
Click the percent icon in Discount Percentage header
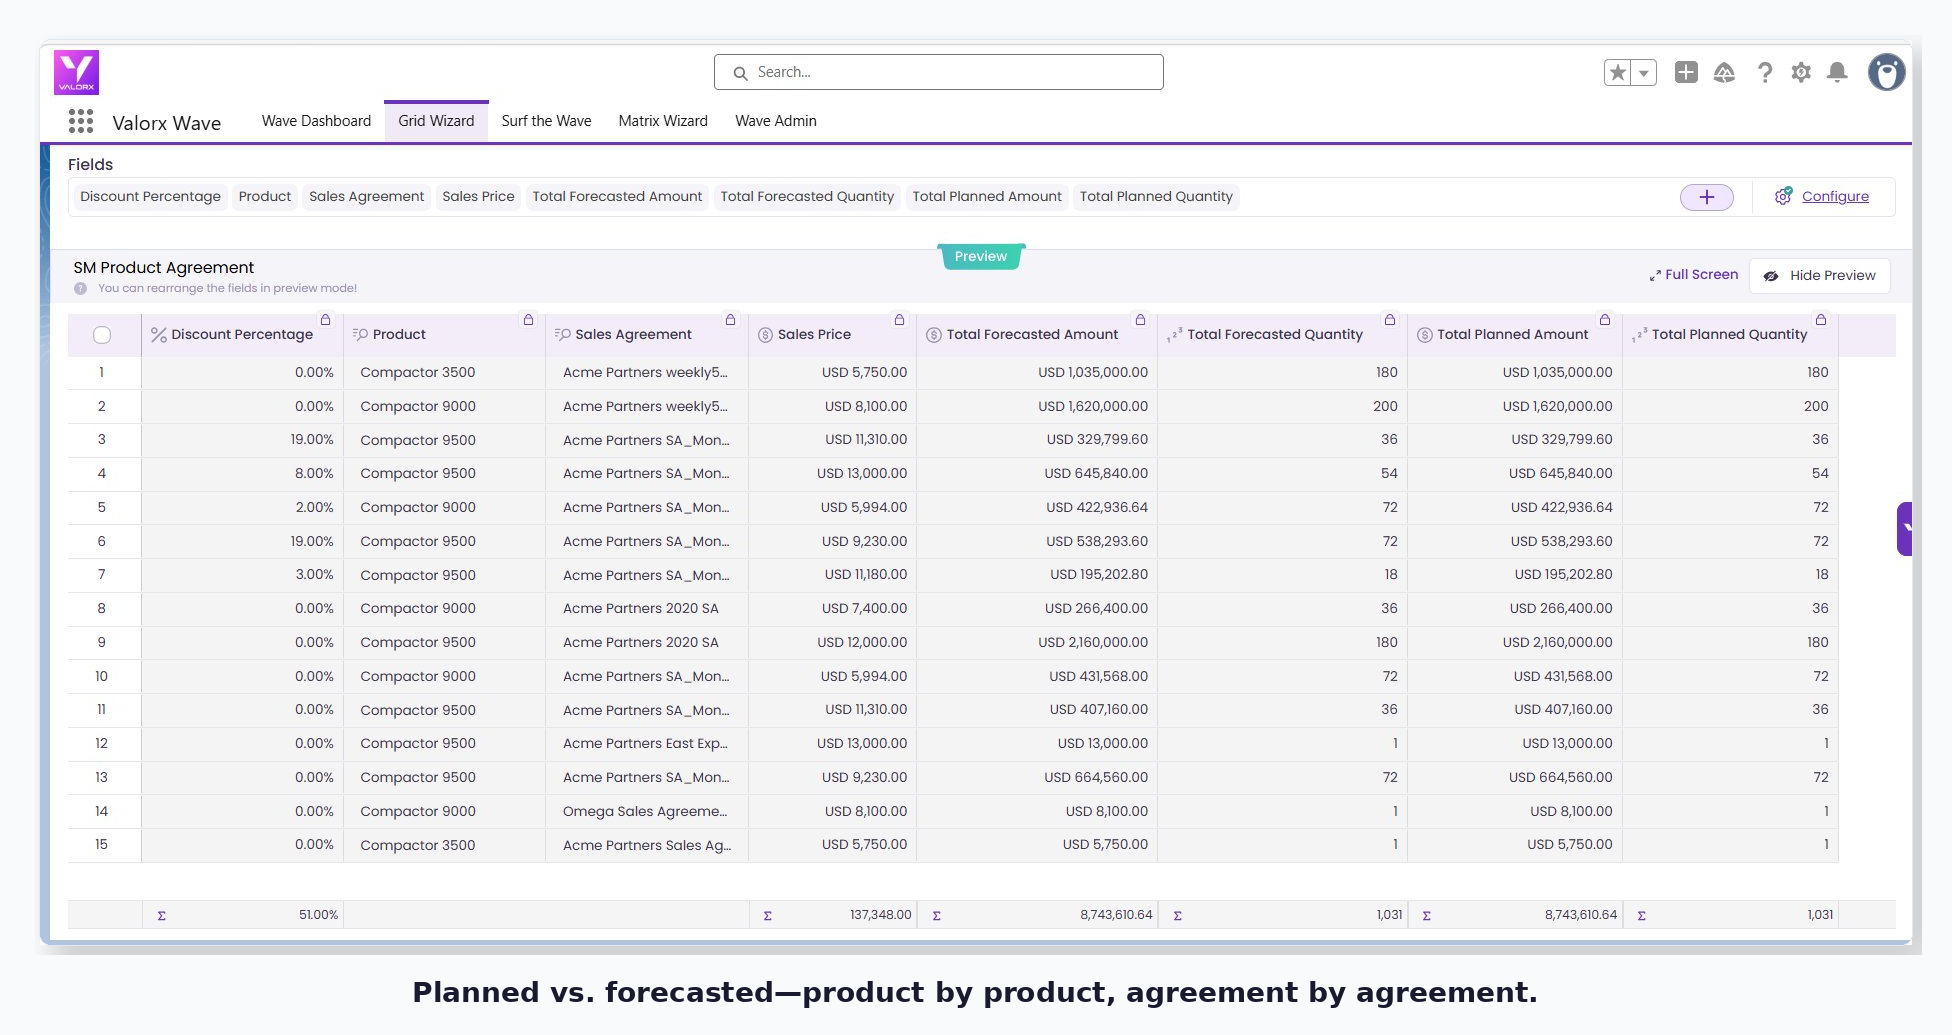(x=159, y=335)
